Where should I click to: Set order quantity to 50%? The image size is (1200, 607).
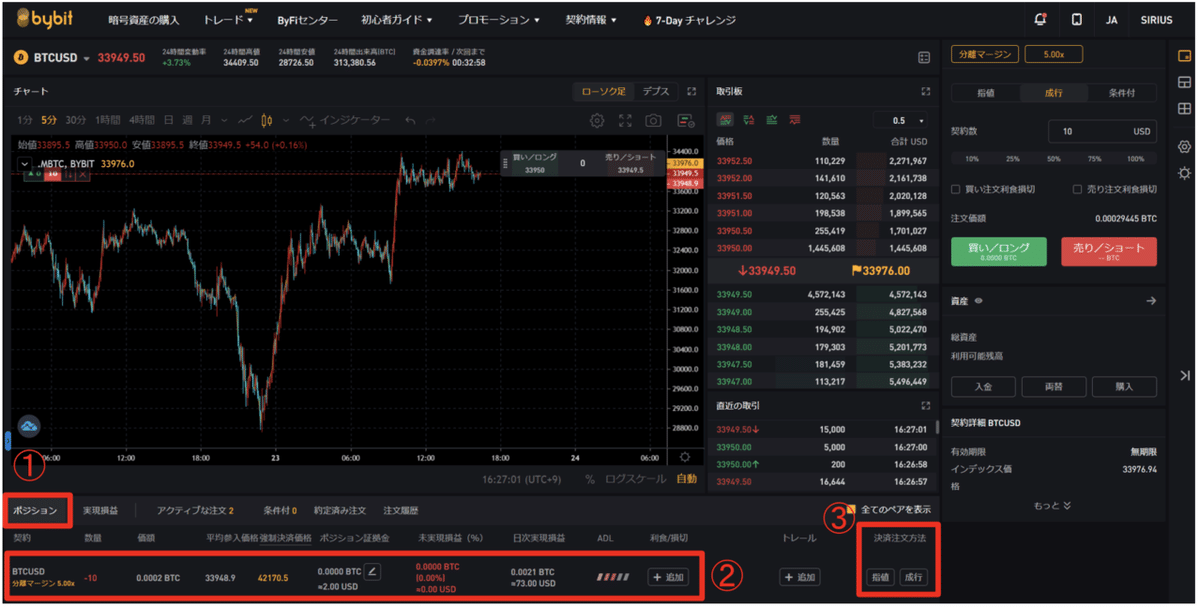1053,159
